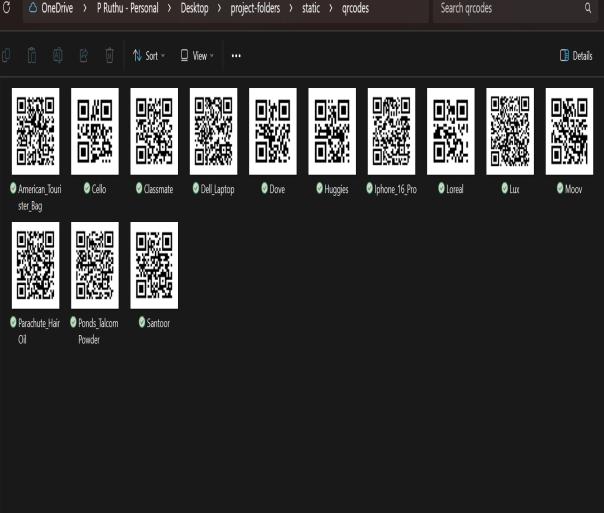Click the Share toolbar icon
This screenshot has height=513, width=604.
coord(84,55)
